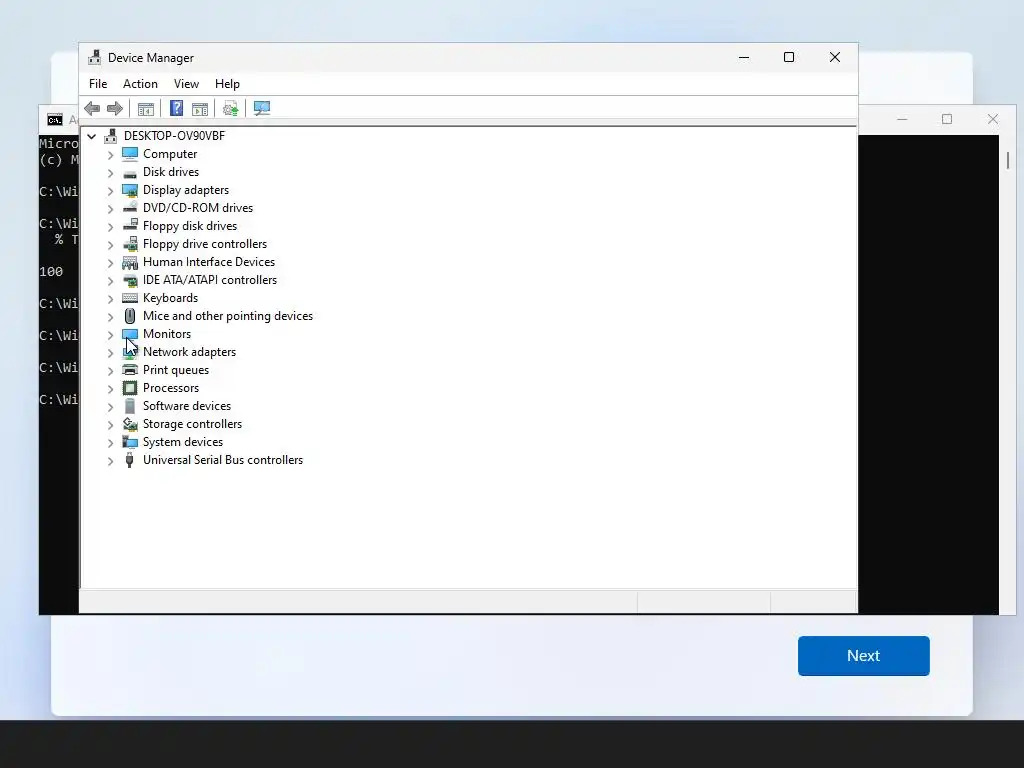1024x768 pixels.
Task: Open the Help menu
Action: (227, 84)
